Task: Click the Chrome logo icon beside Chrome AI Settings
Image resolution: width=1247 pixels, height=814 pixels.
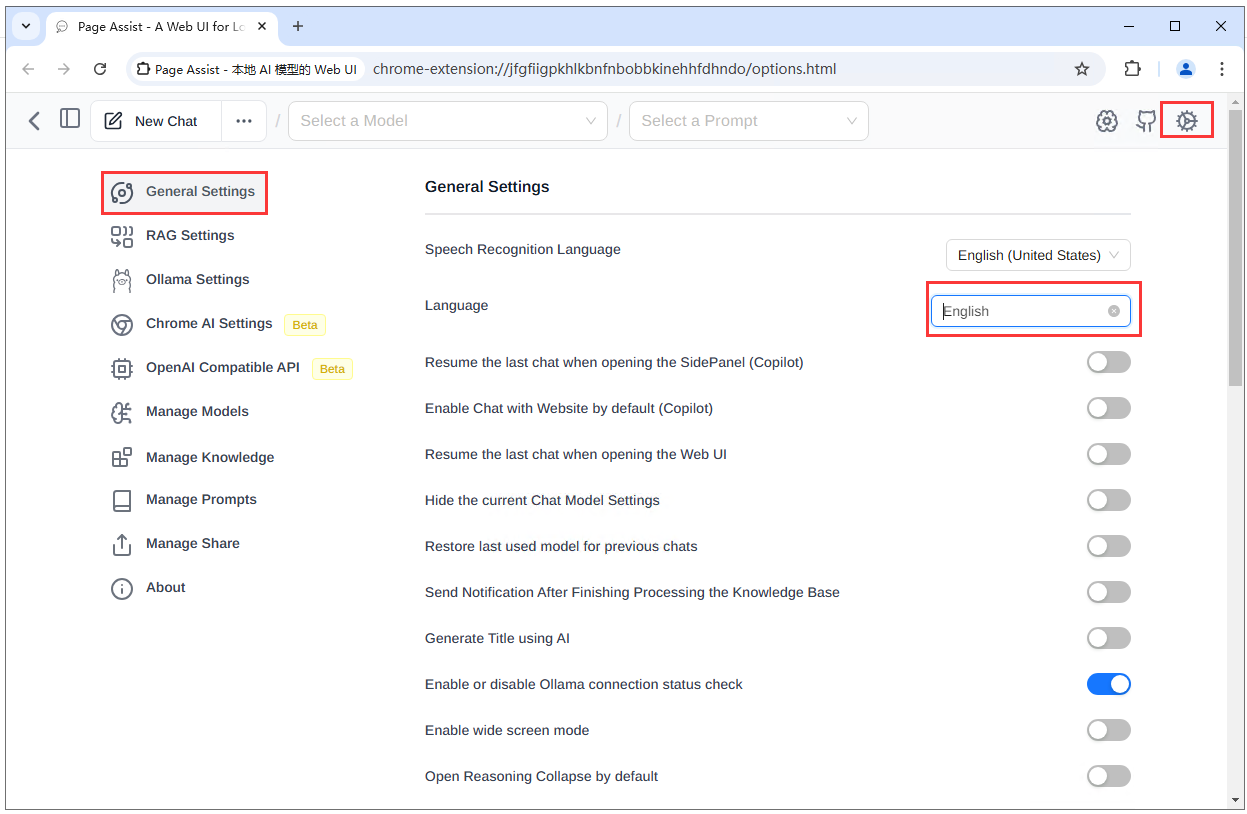Action: click(x=122, y=325)
